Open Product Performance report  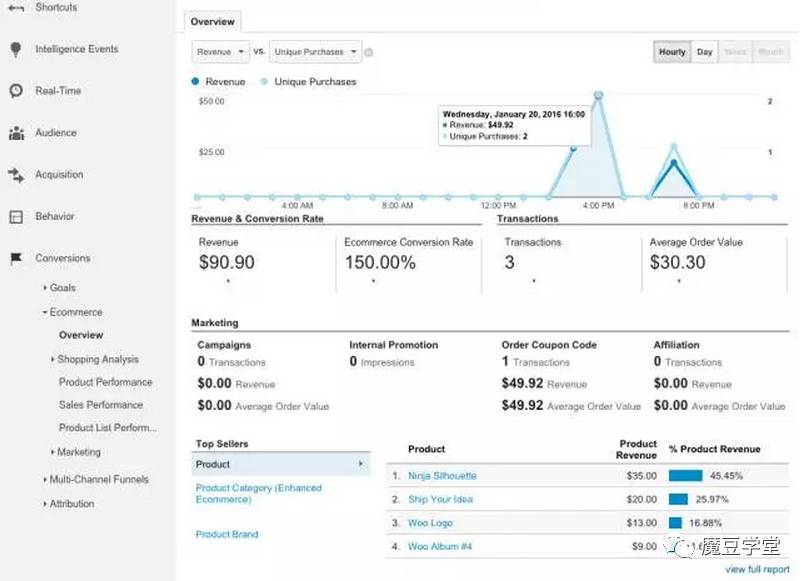click(x=105, y=383)
